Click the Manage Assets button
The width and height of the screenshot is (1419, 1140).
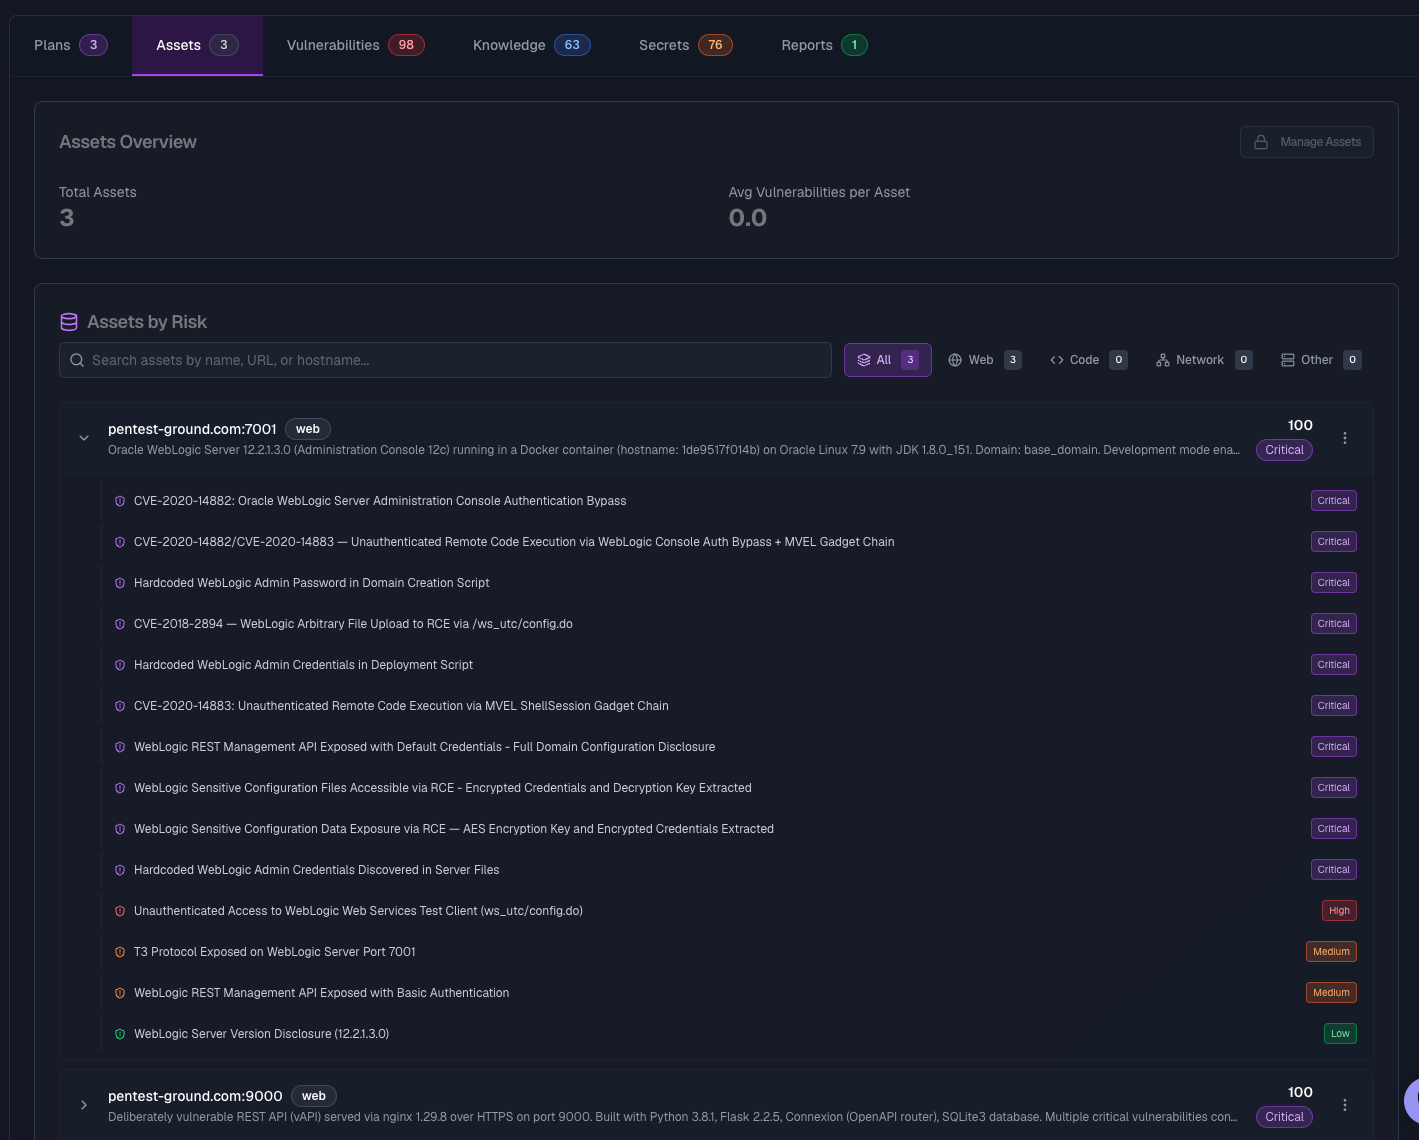click(1306, 142)
